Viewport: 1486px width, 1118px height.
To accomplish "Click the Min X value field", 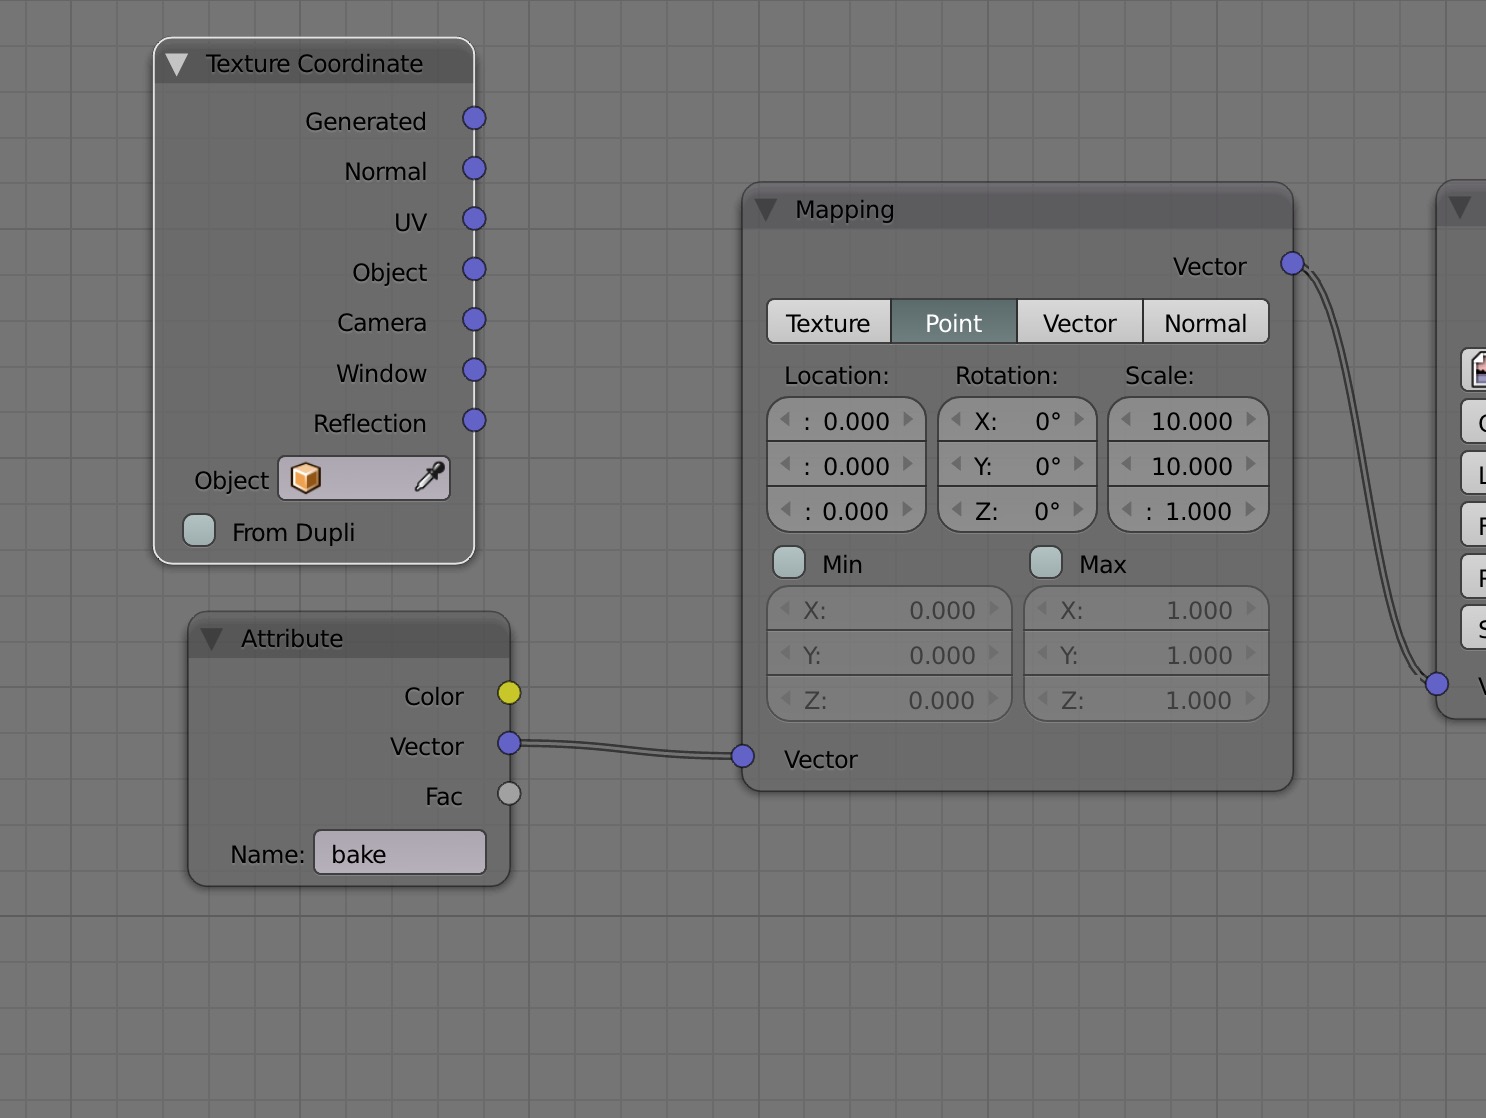I will point(890,610).
